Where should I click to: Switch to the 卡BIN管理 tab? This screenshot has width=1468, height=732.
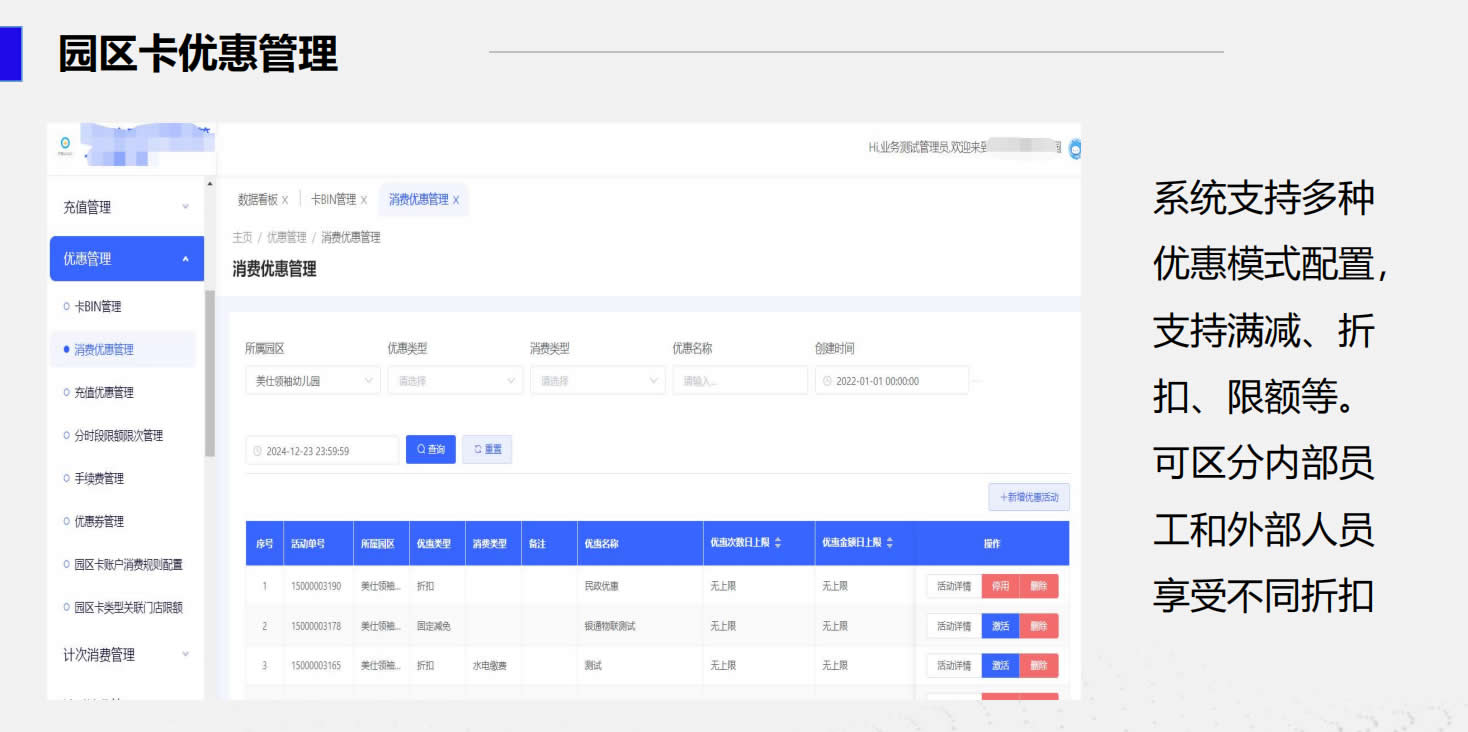[x=333, y=200]
